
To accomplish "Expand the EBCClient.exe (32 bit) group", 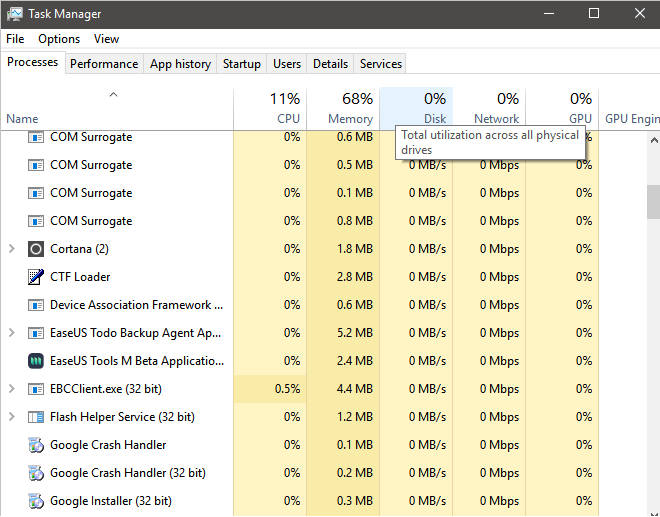I will (x=12, y=389).
